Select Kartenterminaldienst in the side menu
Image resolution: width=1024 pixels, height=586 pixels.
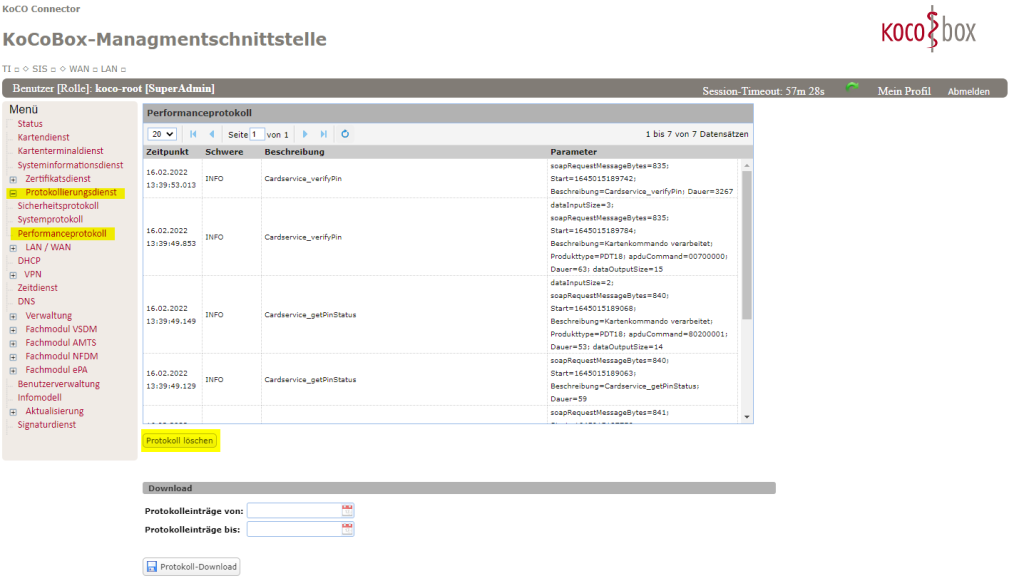[59, 151]
